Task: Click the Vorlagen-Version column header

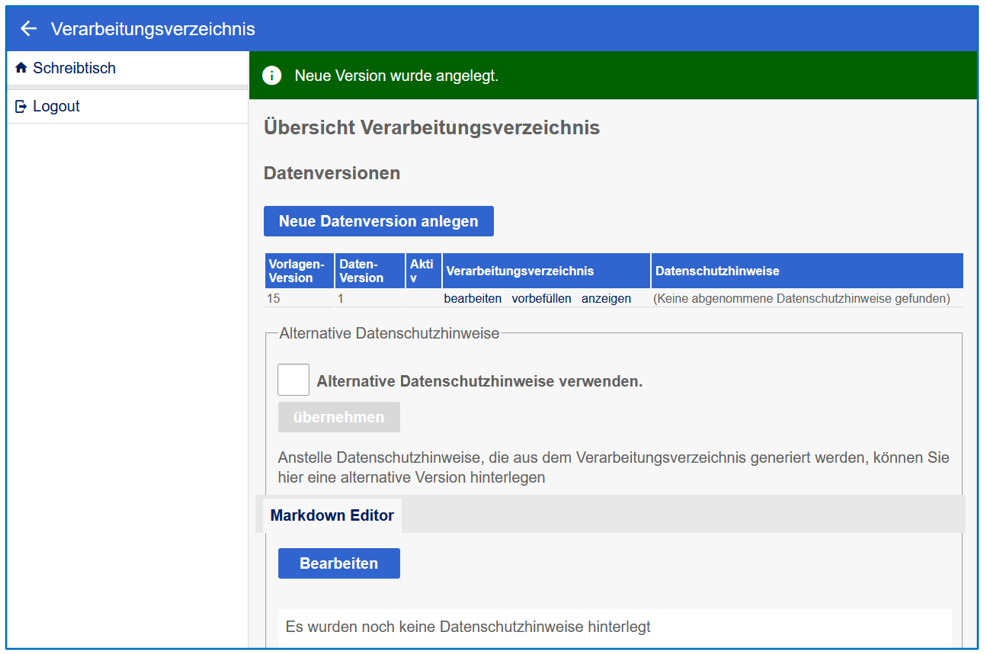Action: (x=298, y=271)
